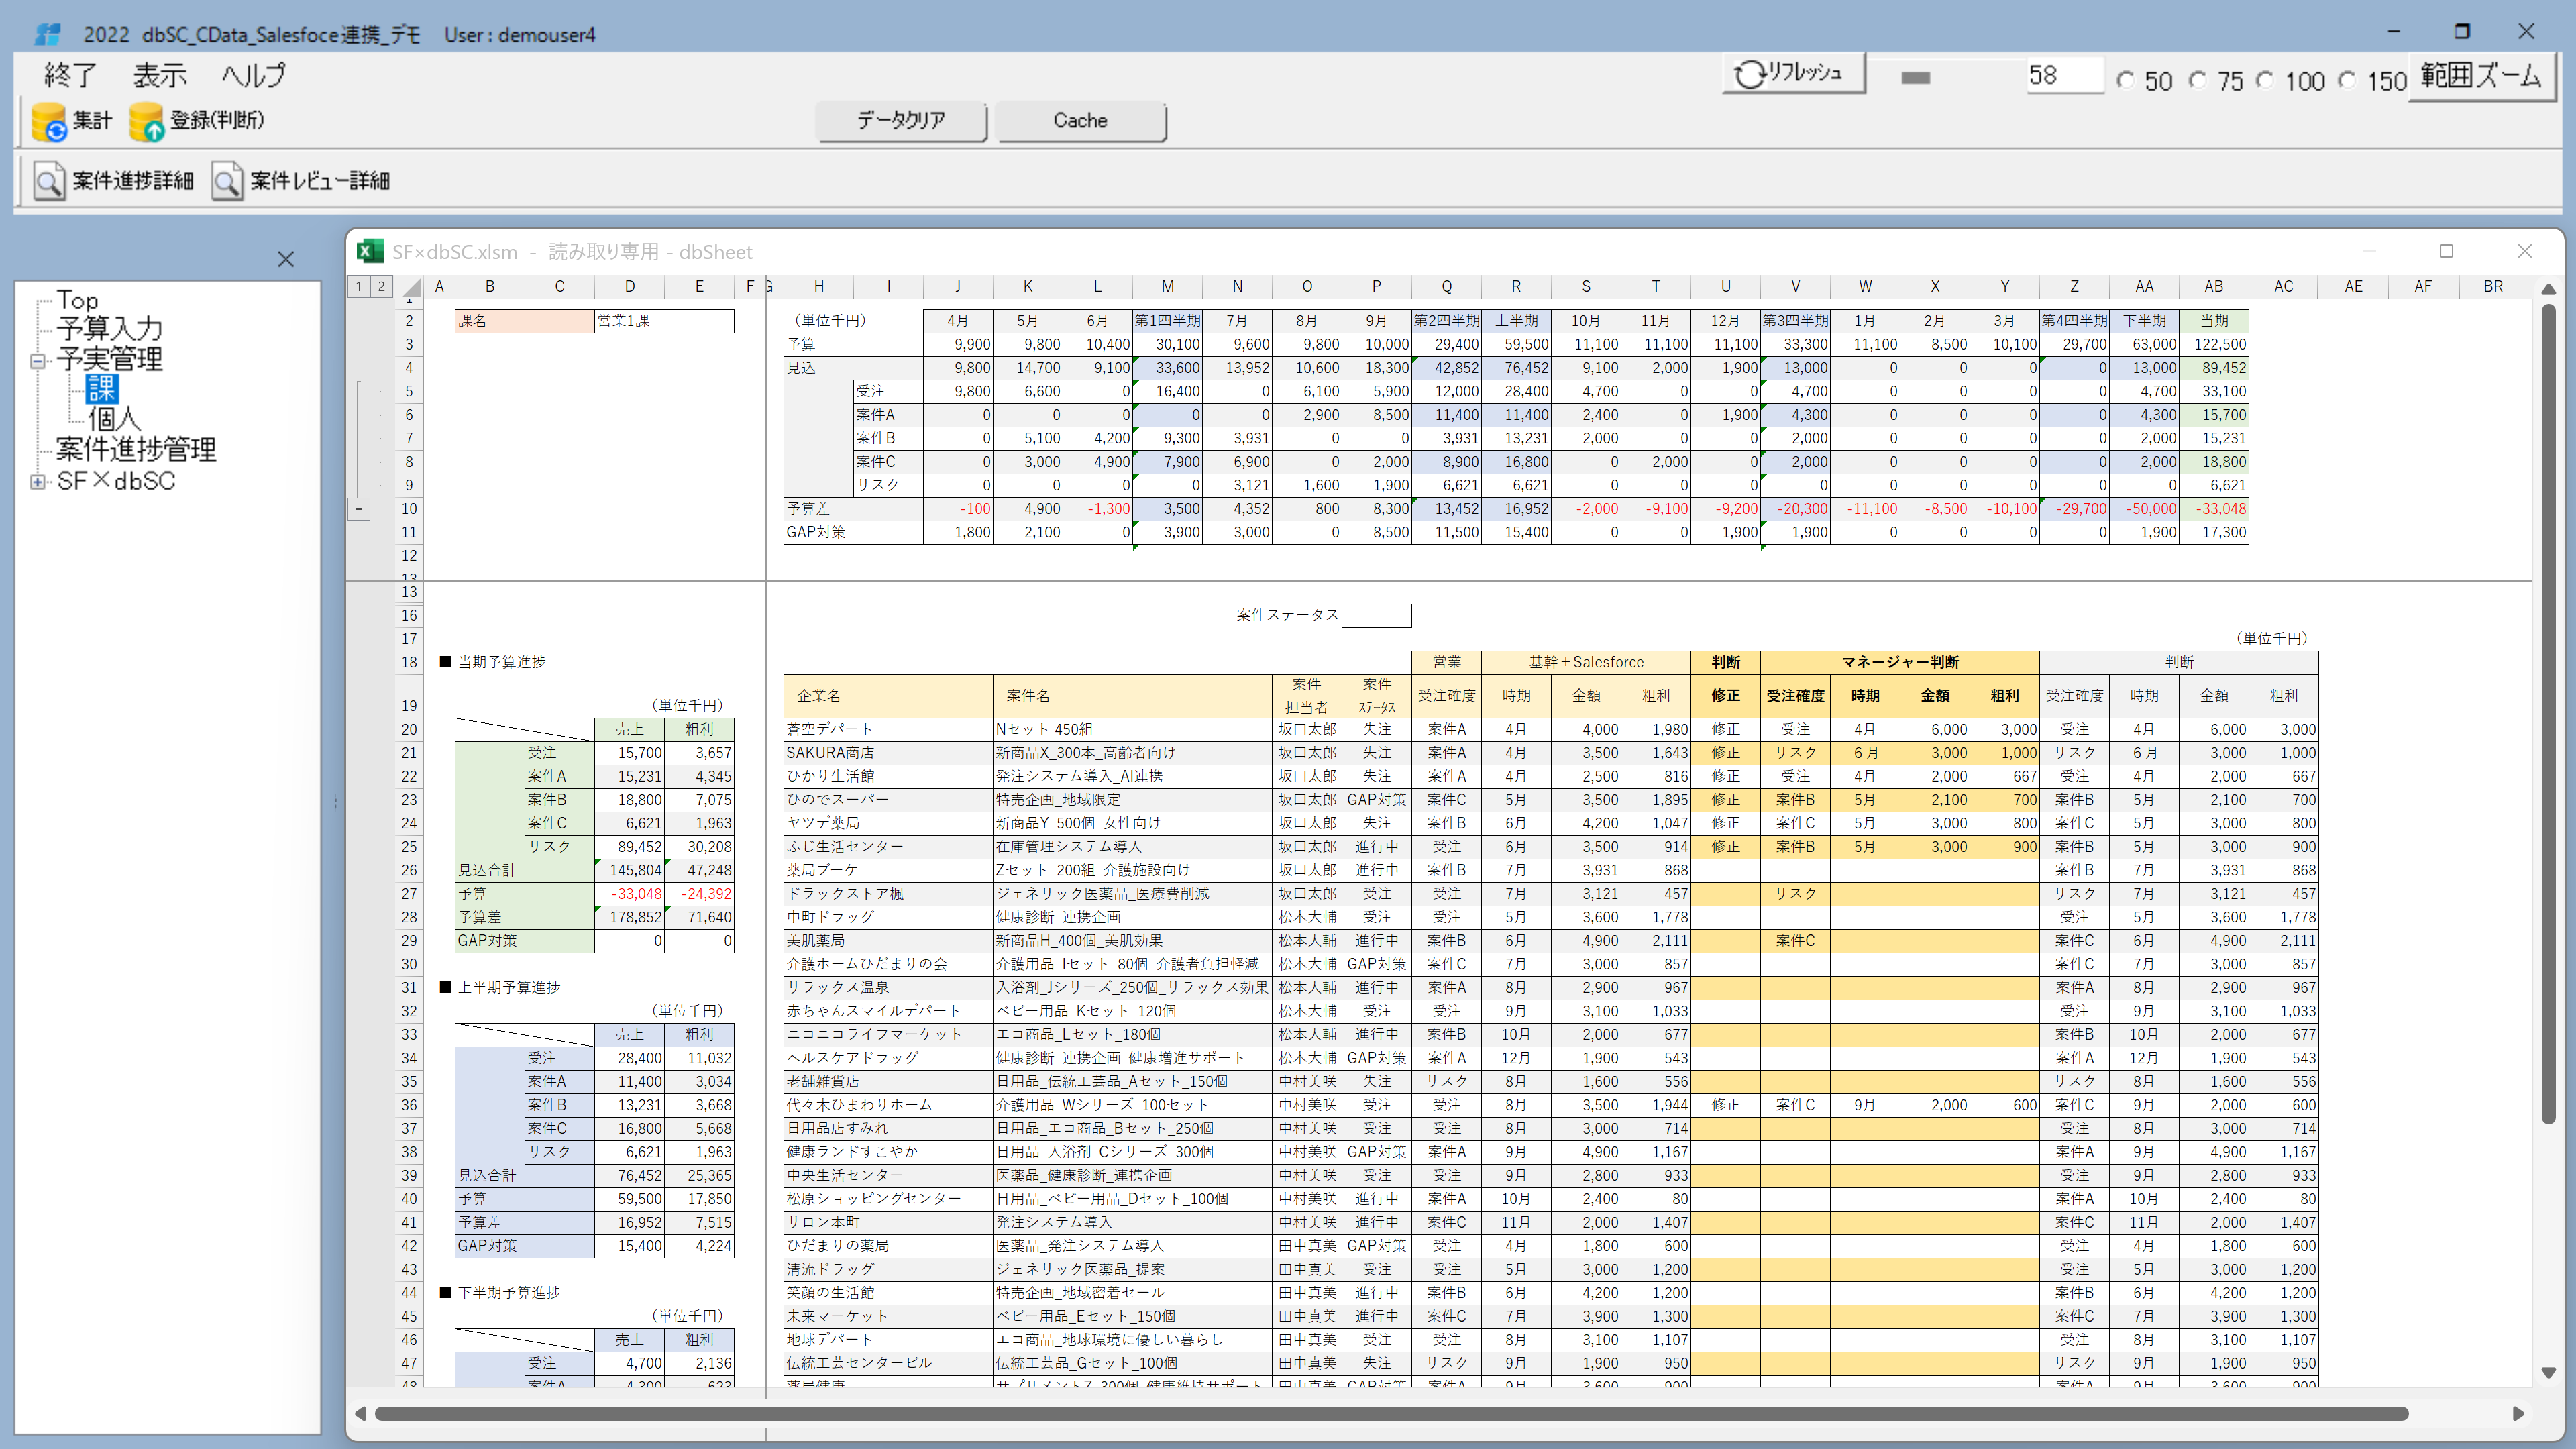Open the 終了 menu

pos(70,75)
